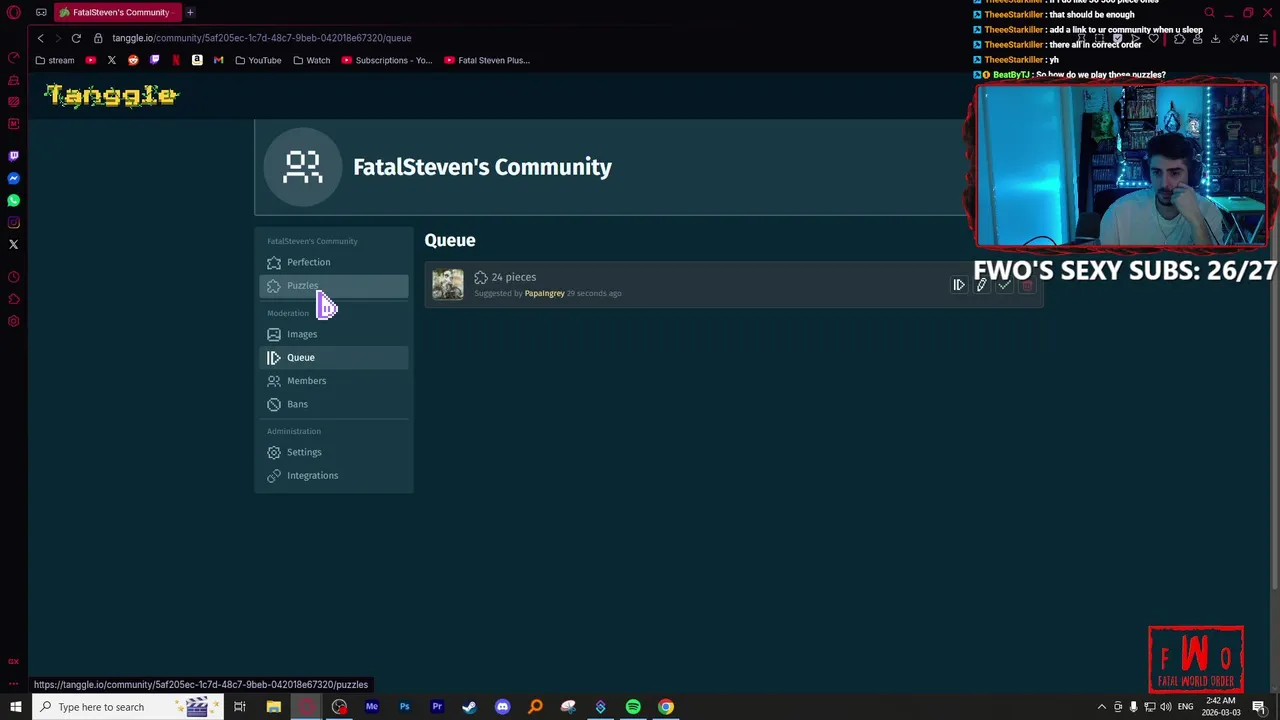Click the Integrations plug icon
The width and height of the screenshot is (1280, 720).
click(274, 475)
